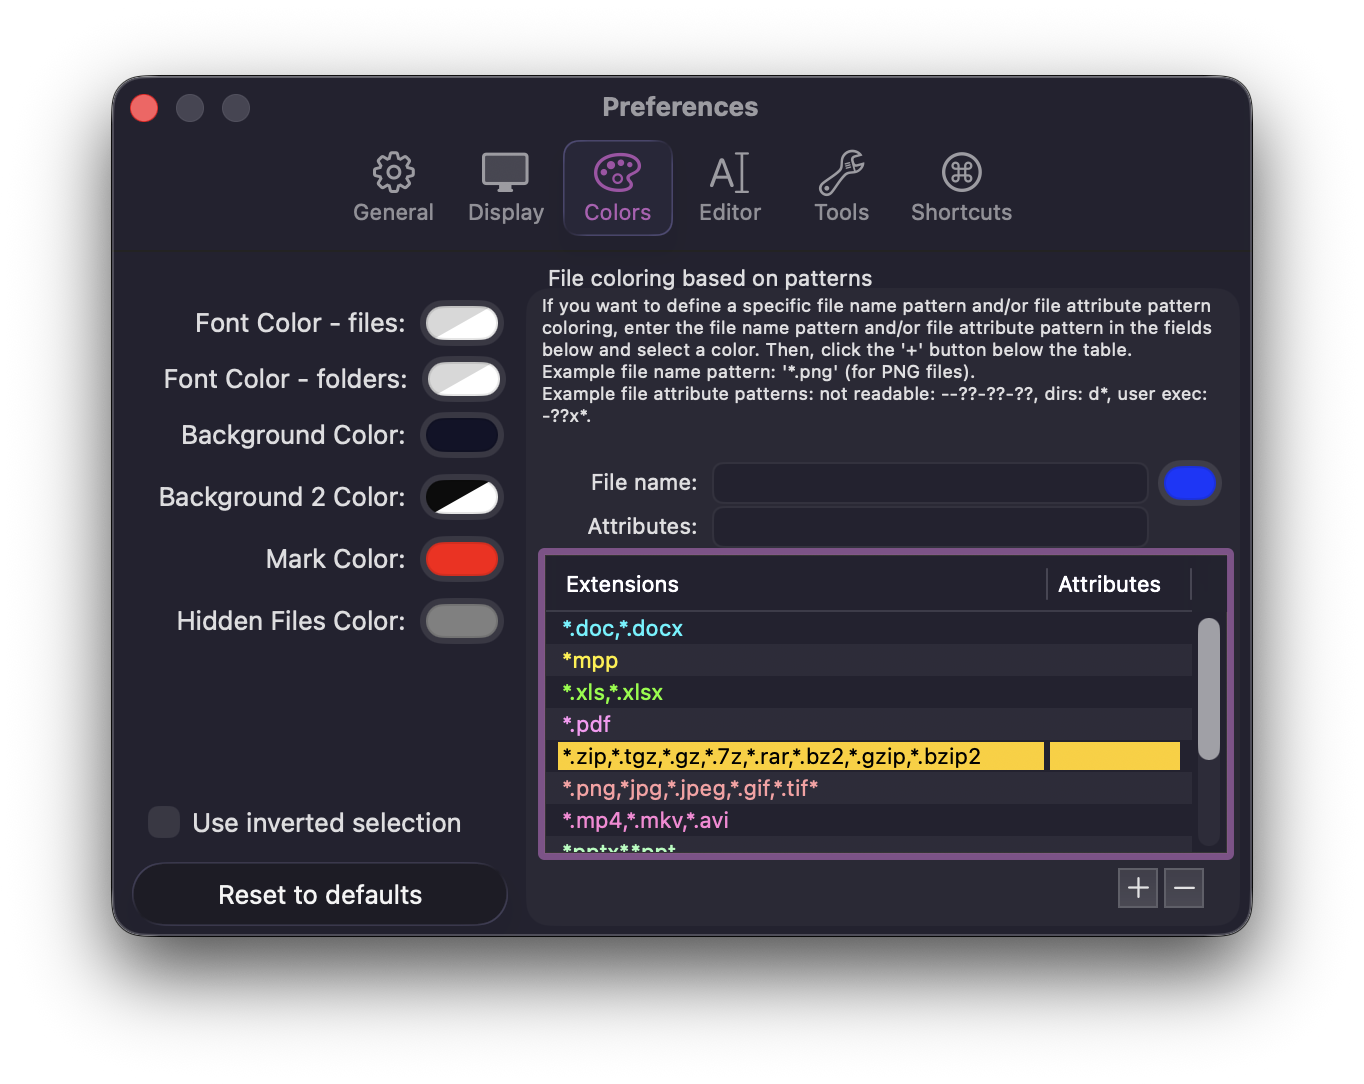Click Reset to defaults

[319, 894]
